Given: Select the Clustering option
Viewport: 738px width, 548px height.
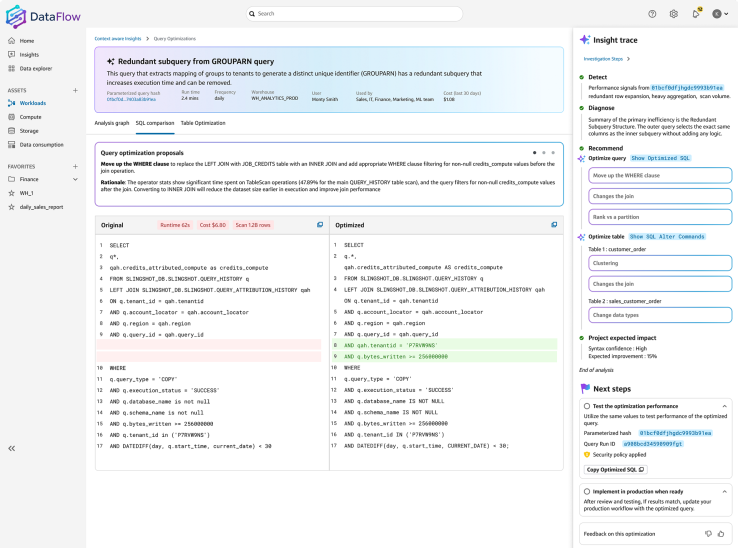Looking at the screenshot, I should (660, 263).
